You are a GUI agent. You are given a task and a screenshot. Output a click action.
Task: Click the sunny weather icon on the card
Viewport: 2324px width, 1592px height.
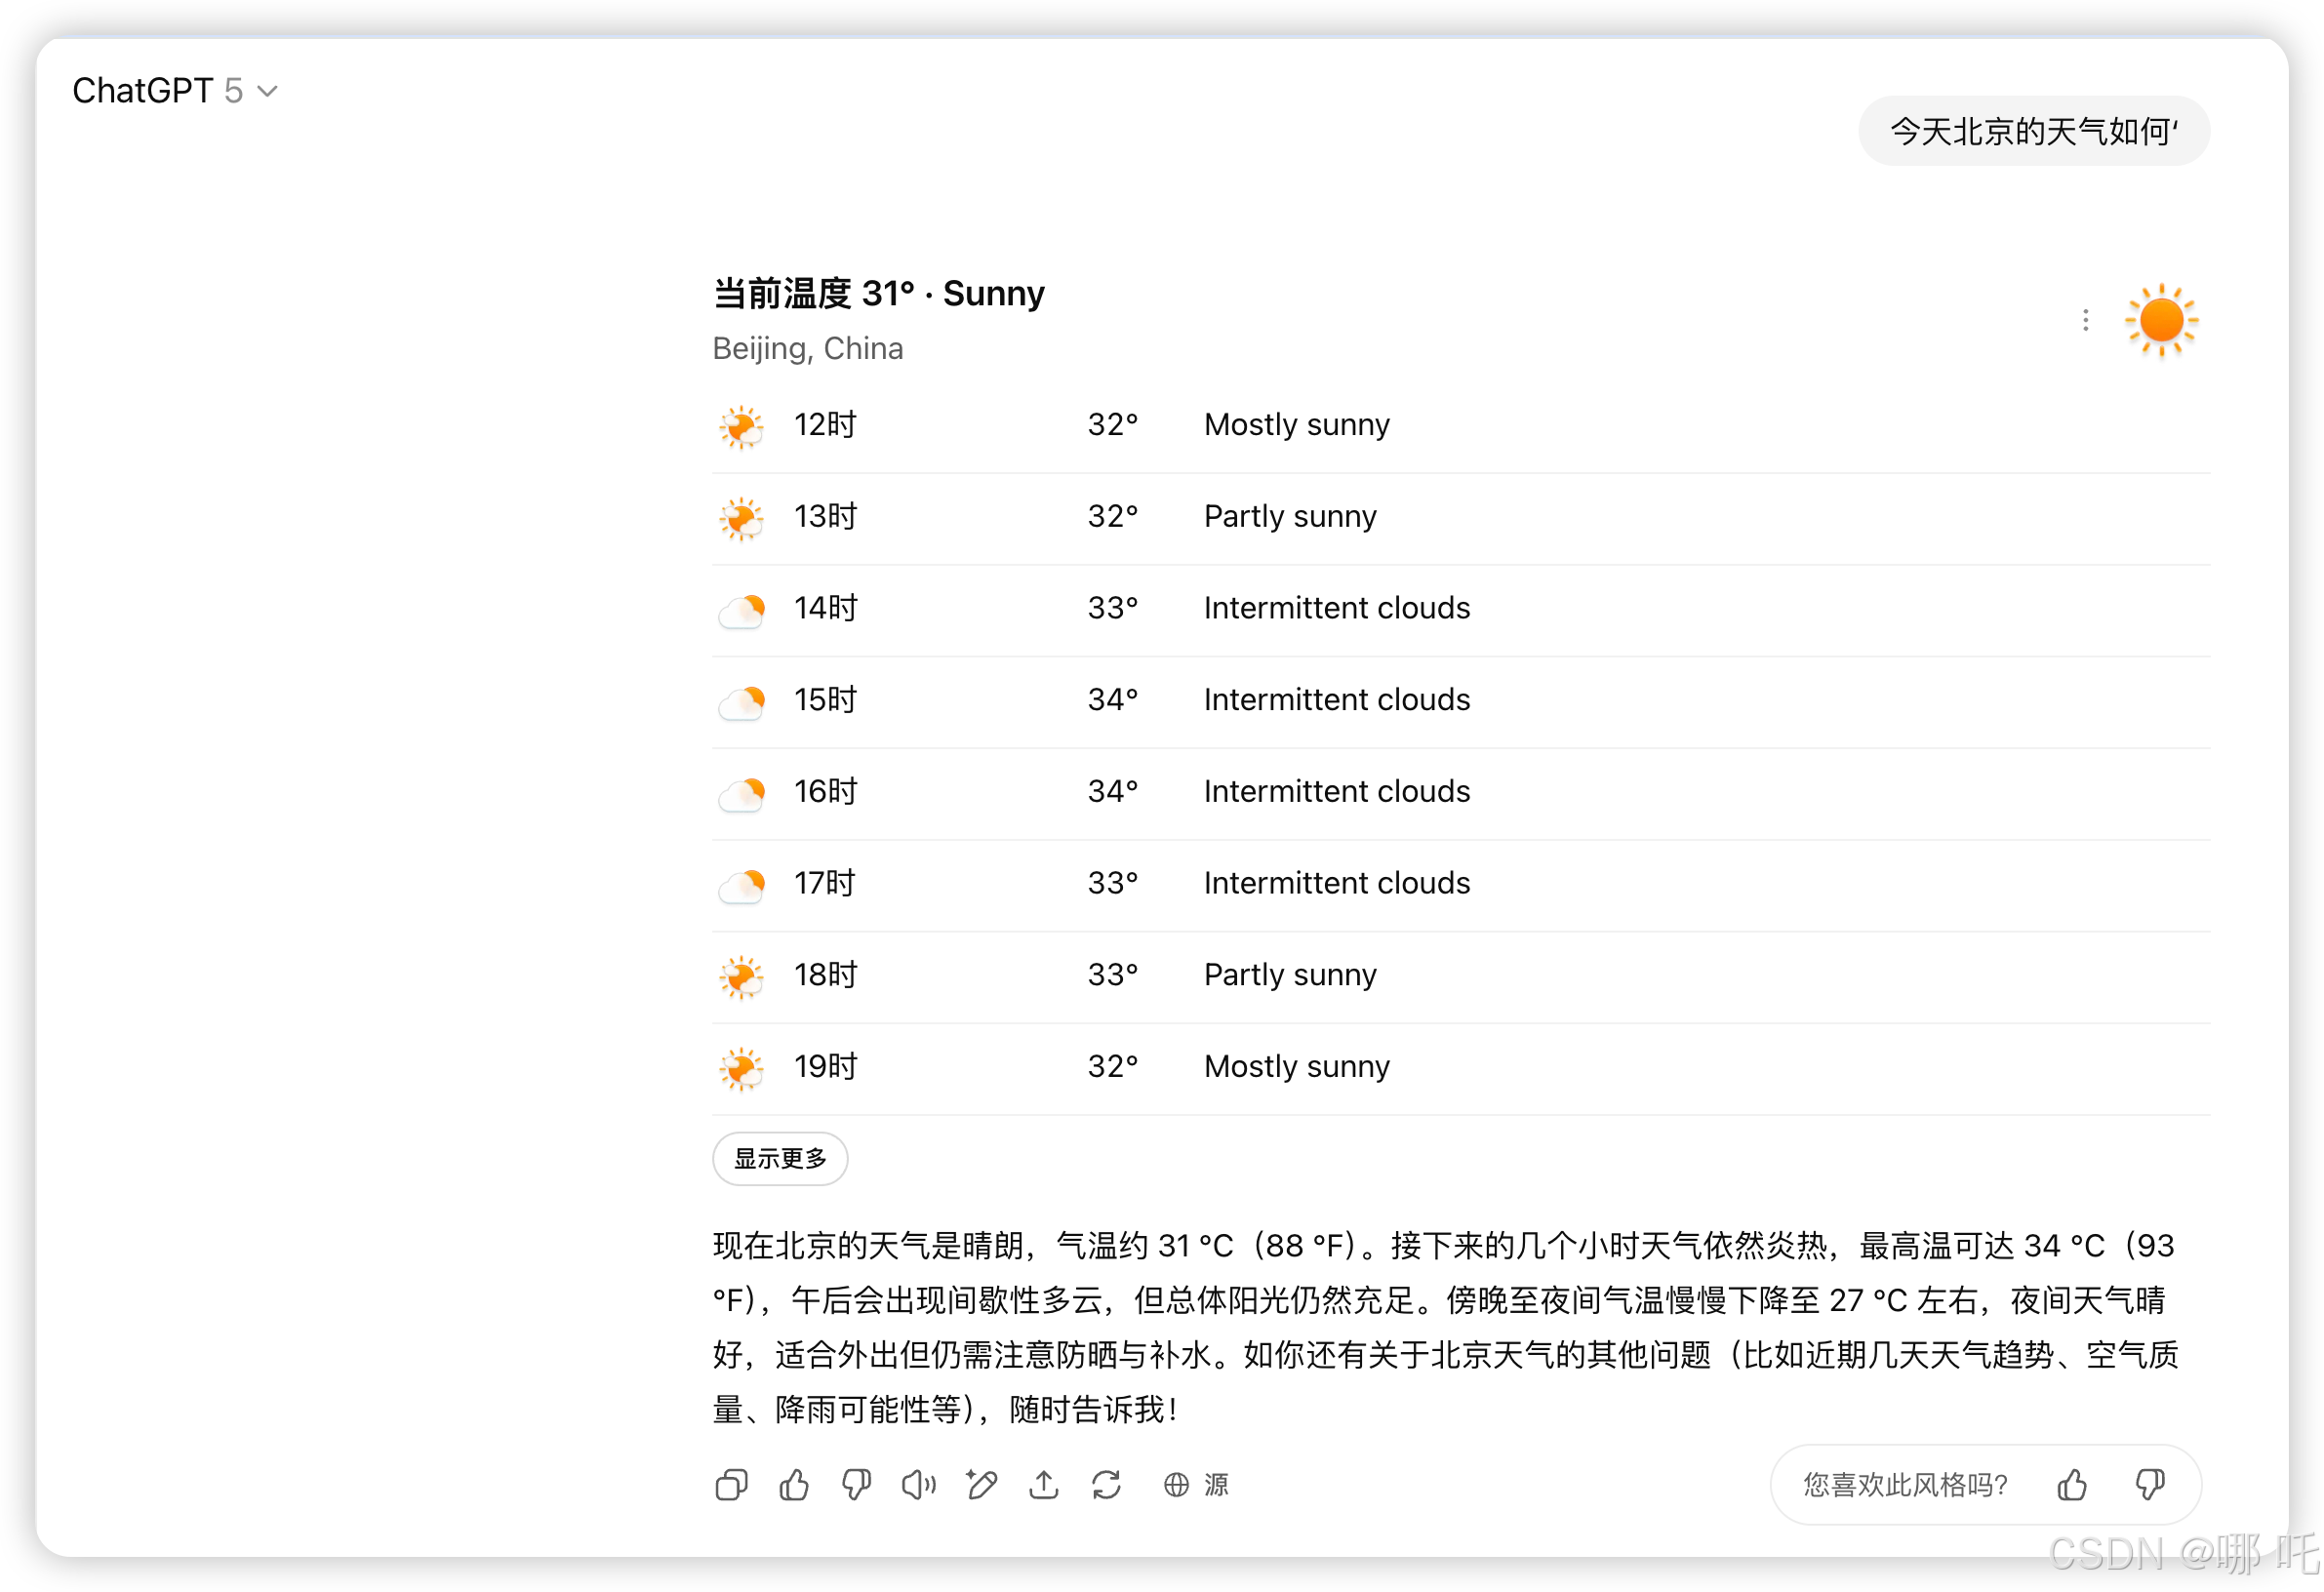click(x=2161, y=320)
